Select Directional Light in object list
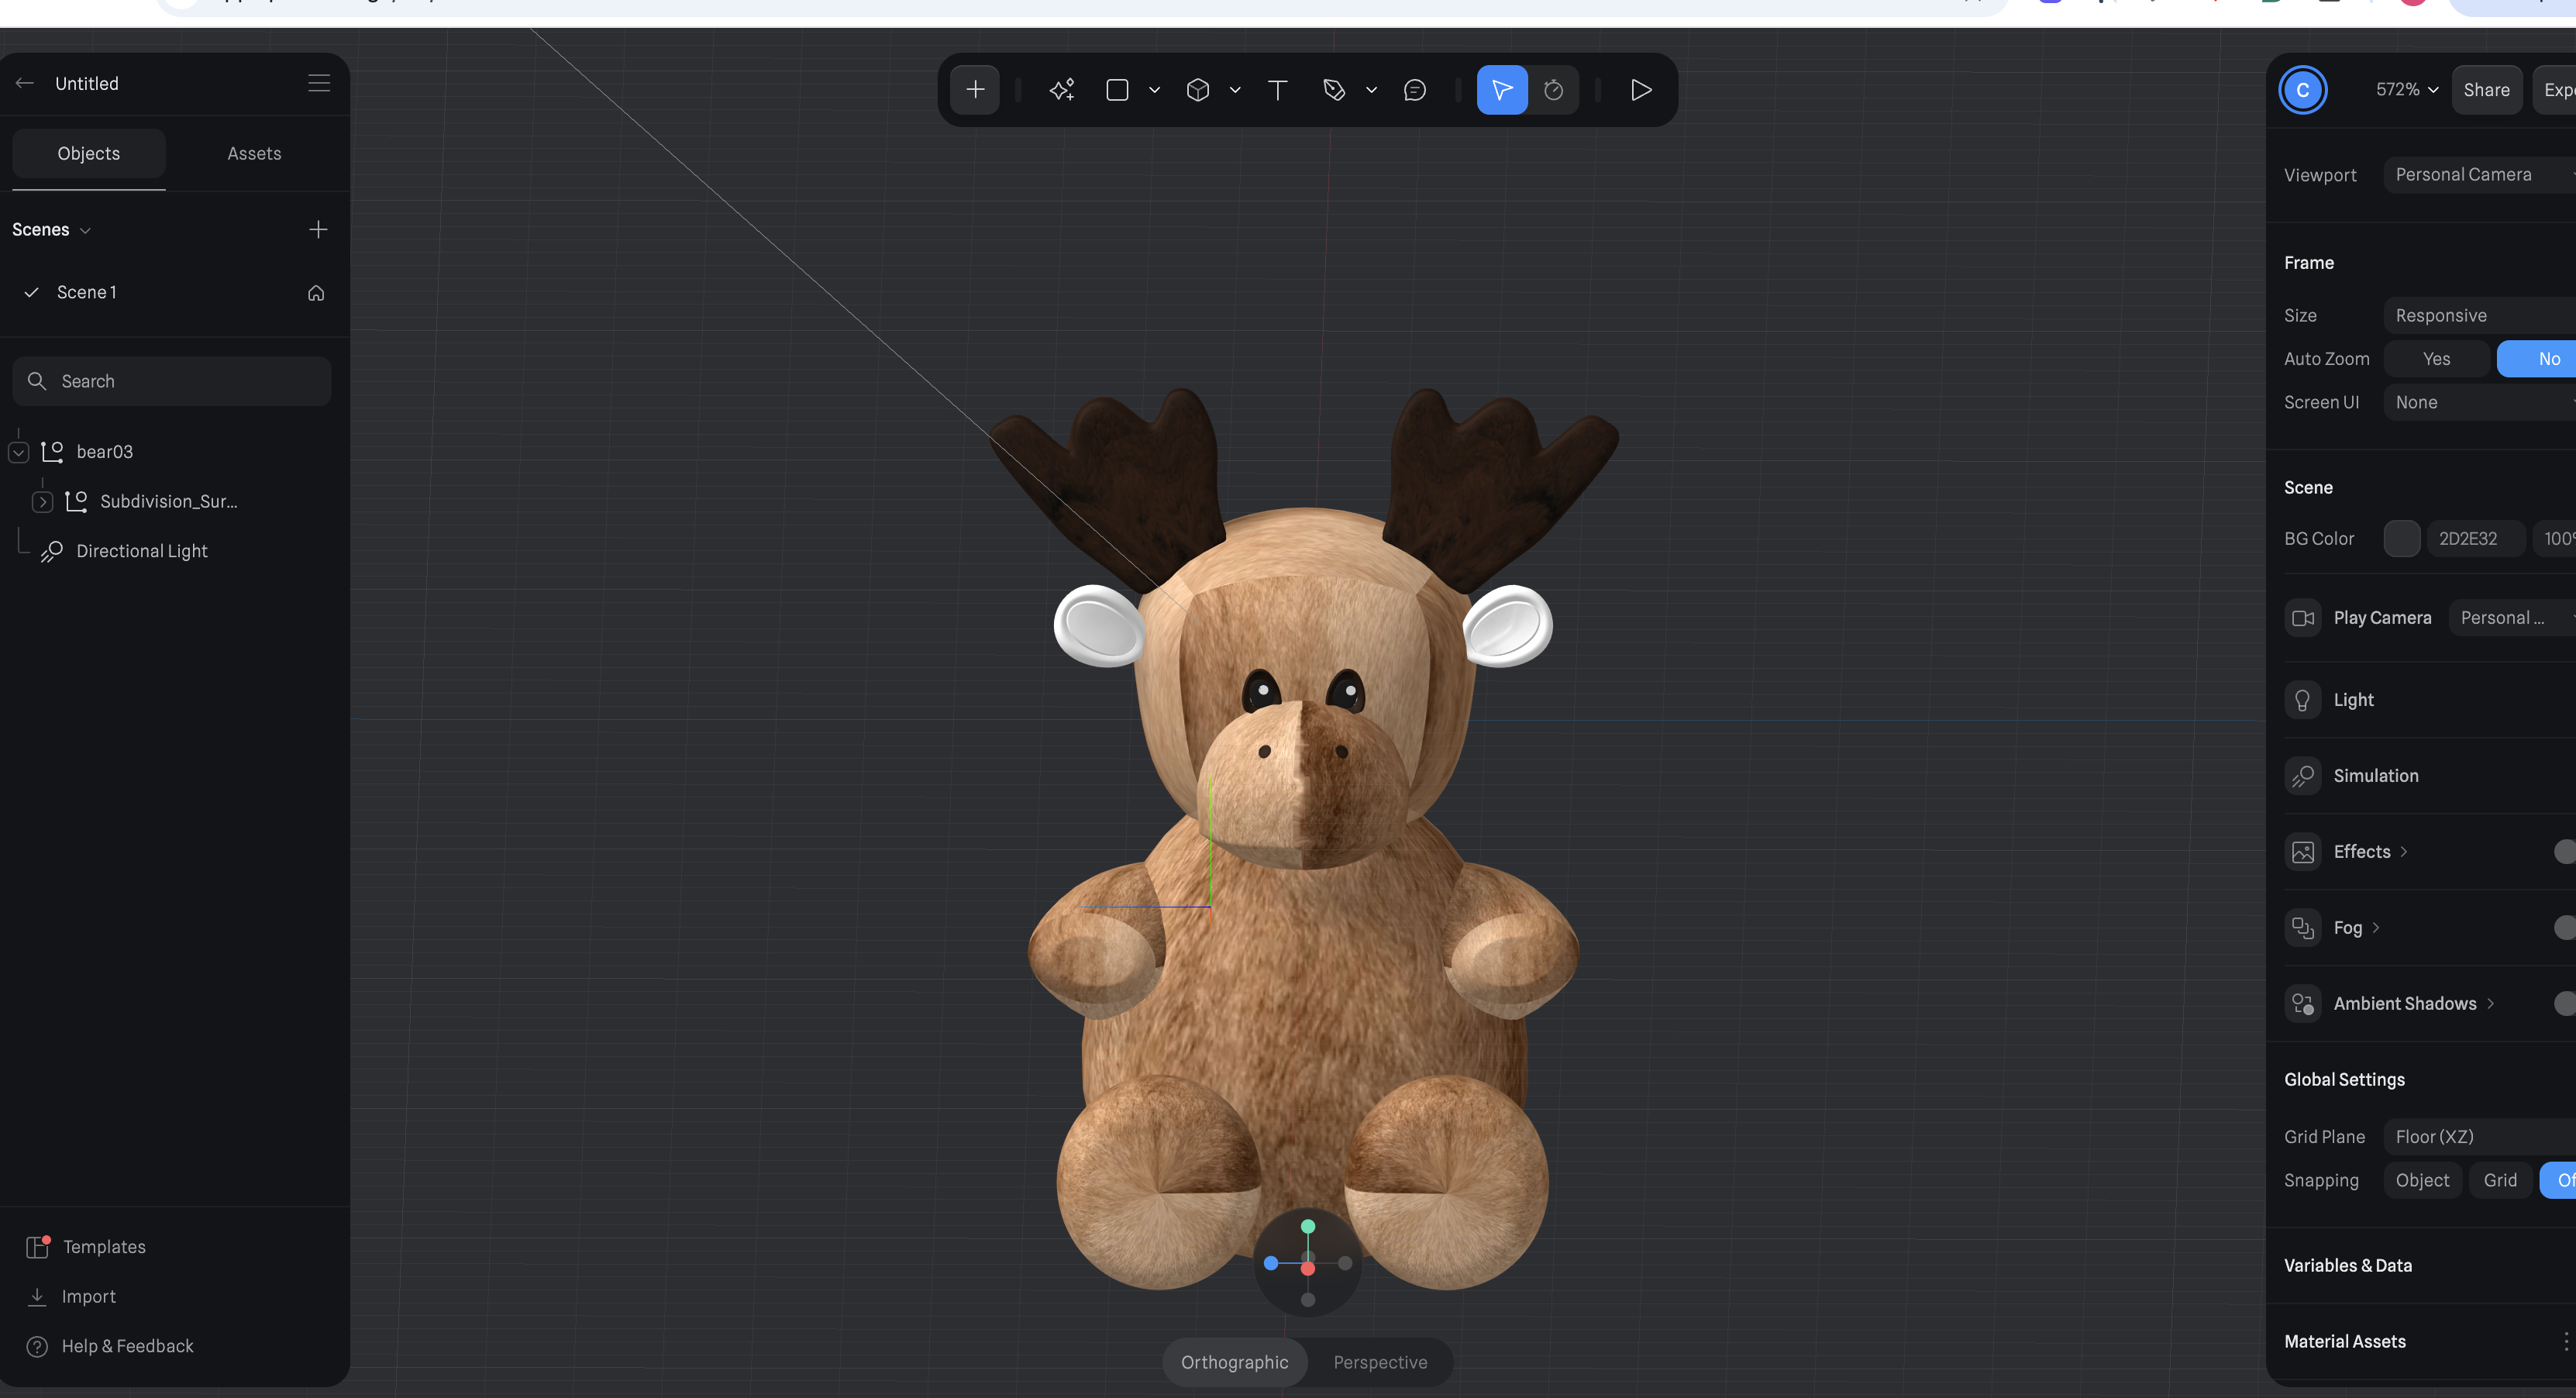This screenshot has width=2576, height=1398. click(x=141, y=551)
